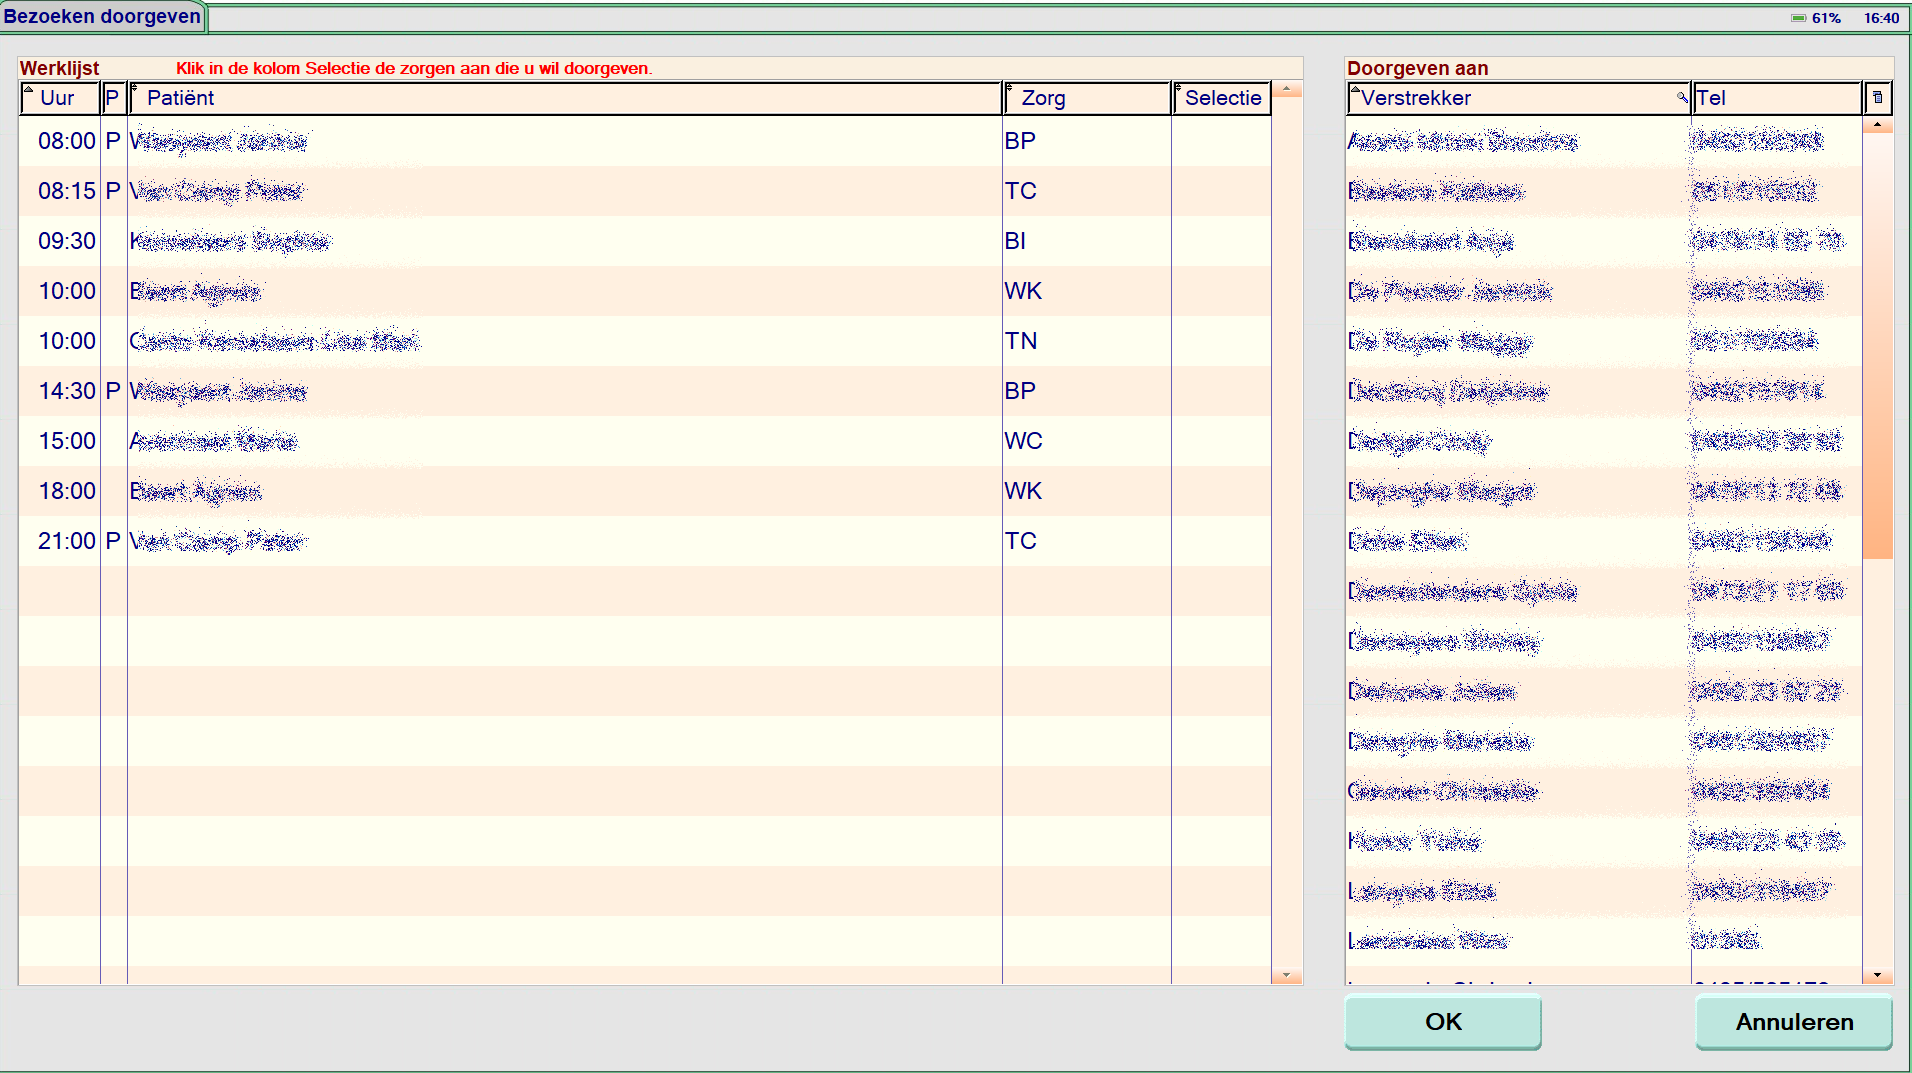Click the copy list icon beside Tel column
Viewport: 1912px width, 1073px height.
[1877, 98]
